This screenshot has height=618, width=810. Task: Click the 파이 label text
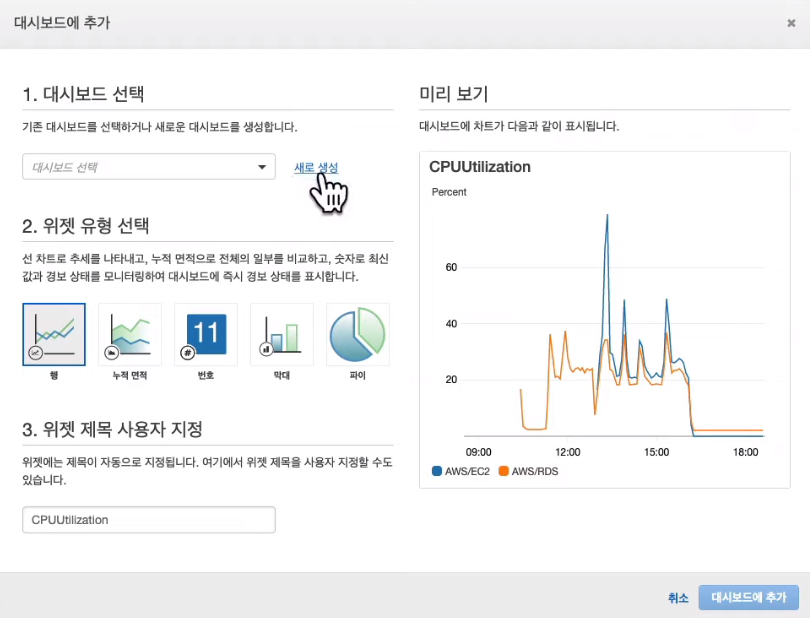[357, 376]
